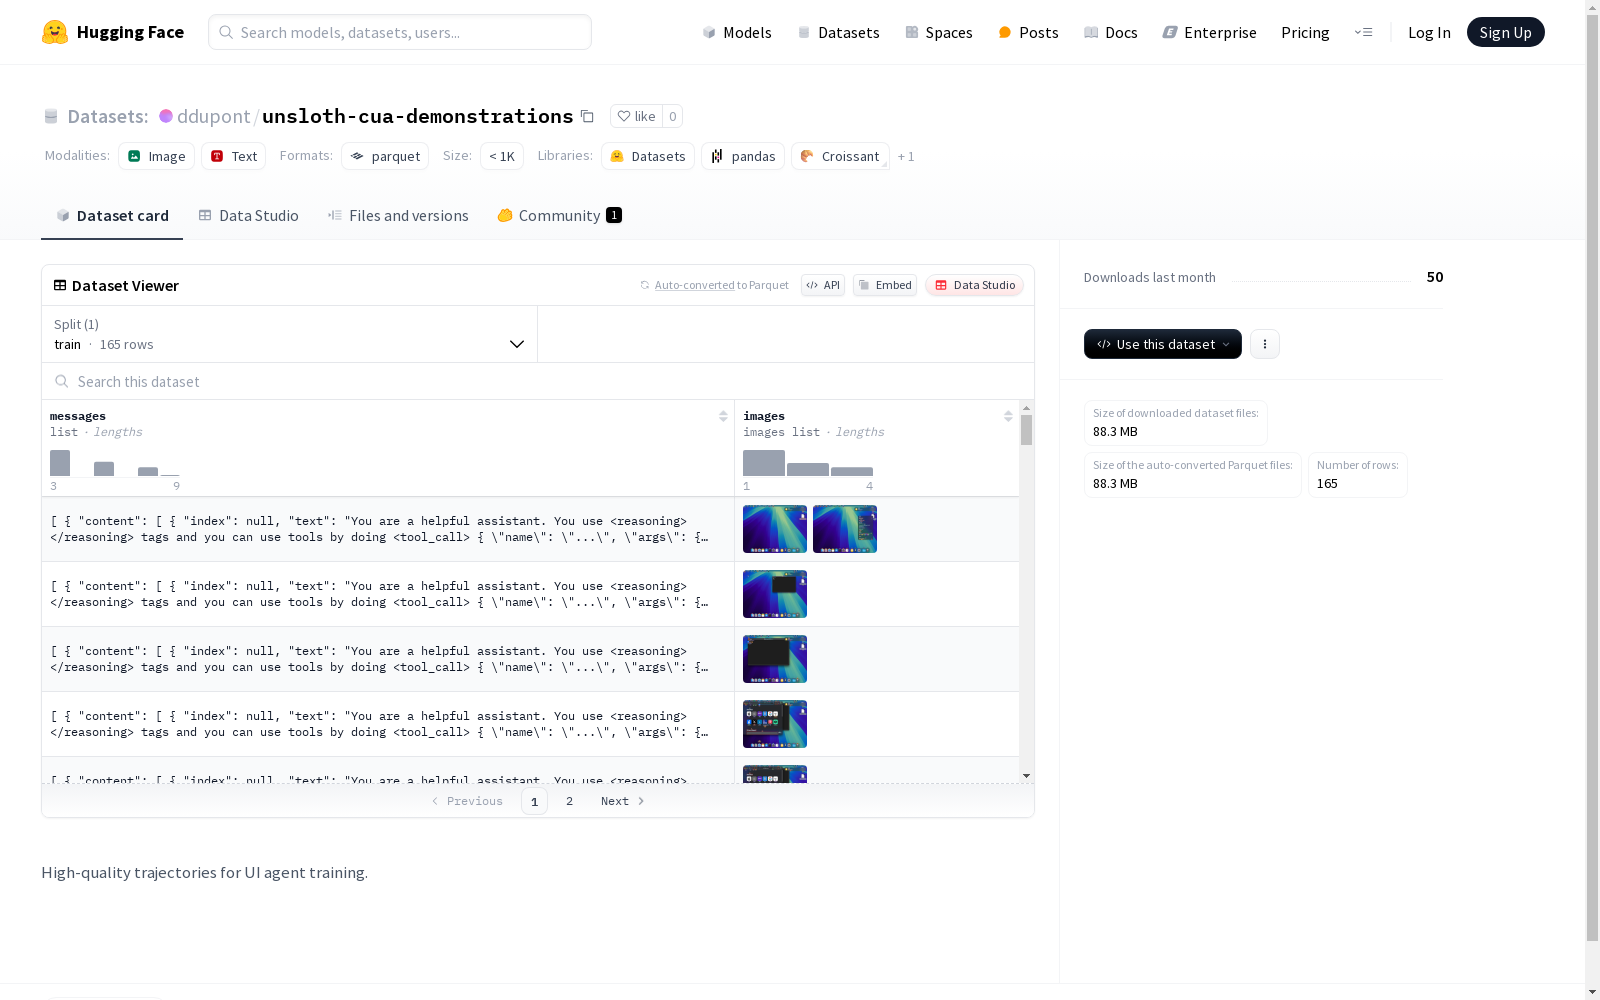Click the messages lengths histogram first bar
The width and height of the screenshot is (1600, 1000).
click(60, 463)
